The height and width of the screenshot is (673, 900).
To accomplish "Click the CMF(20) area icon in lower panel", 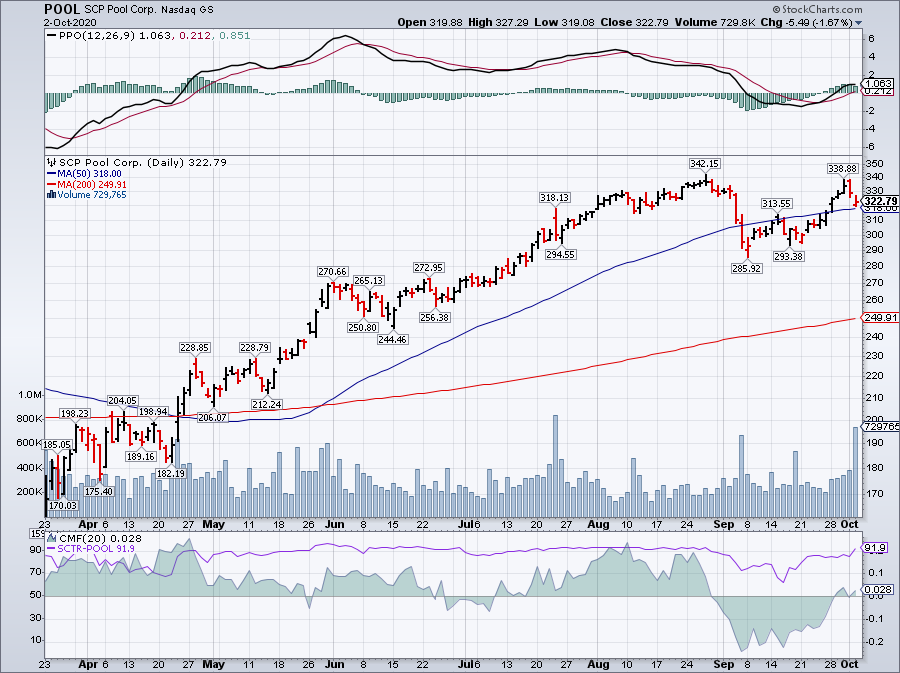I will pyautogui.click(x=52, y=538).
